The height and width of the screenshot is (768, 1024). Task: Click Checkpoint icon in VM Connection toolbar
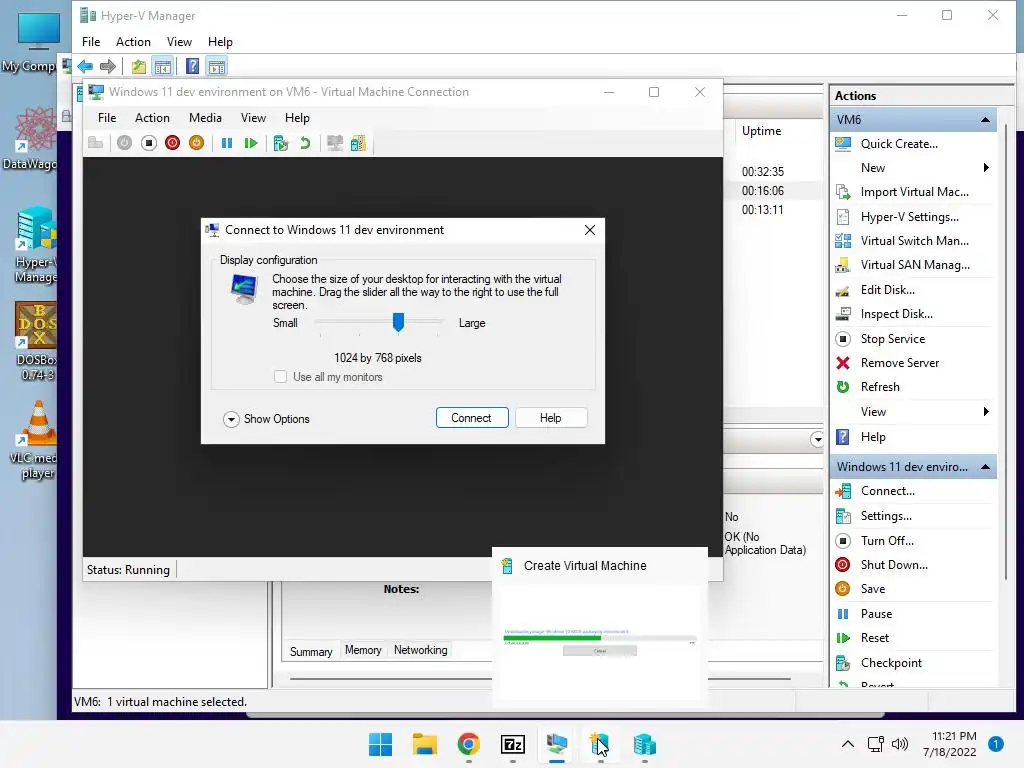coord(281,143)
